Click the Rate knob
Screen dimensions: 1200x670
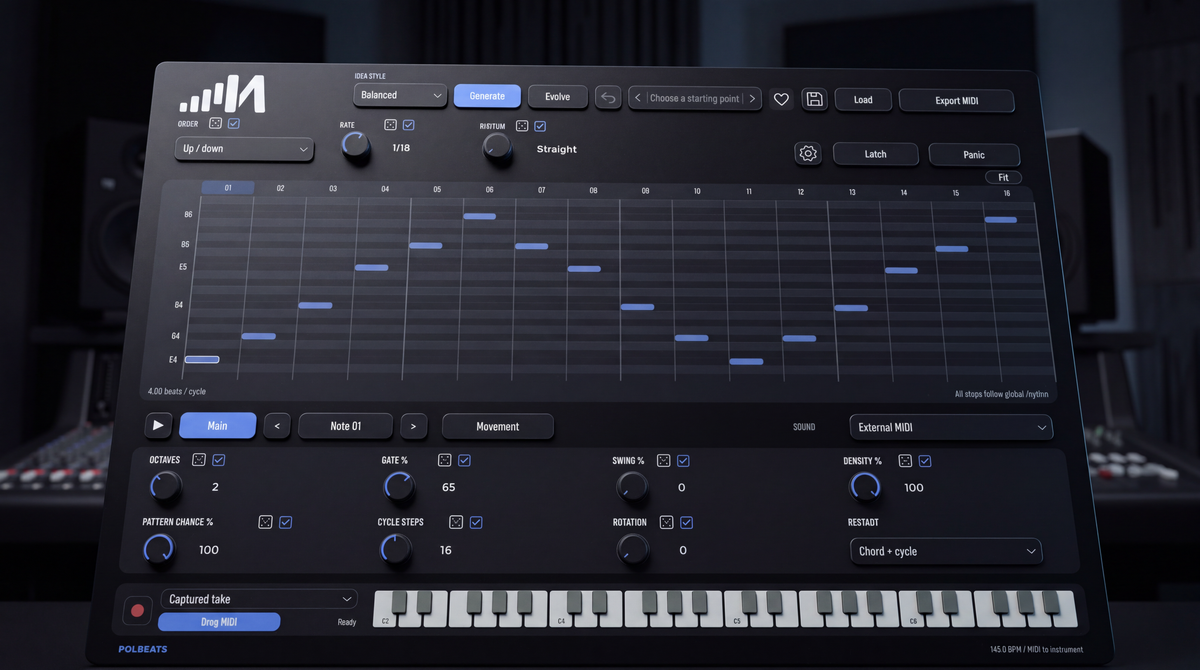[x=355, y=147]
